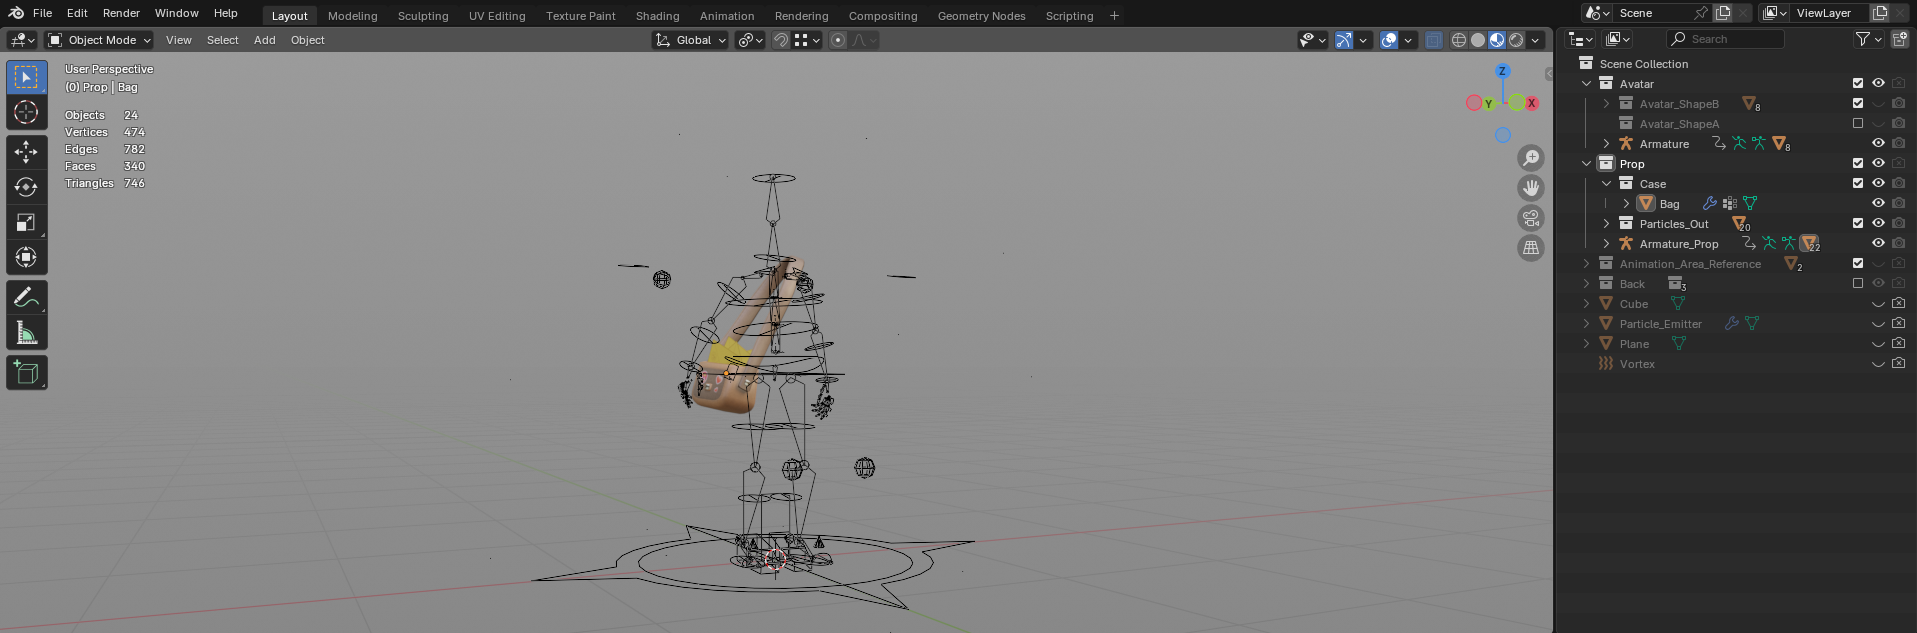Hide the Armature in the viewport
Screen dimensions: 1917x633
[1878, 144]
